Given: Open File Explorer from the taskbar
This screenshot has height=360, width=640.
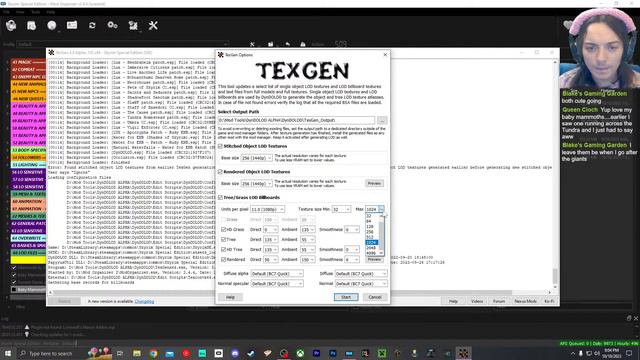Looking at the screenshot, I should 137,353.
